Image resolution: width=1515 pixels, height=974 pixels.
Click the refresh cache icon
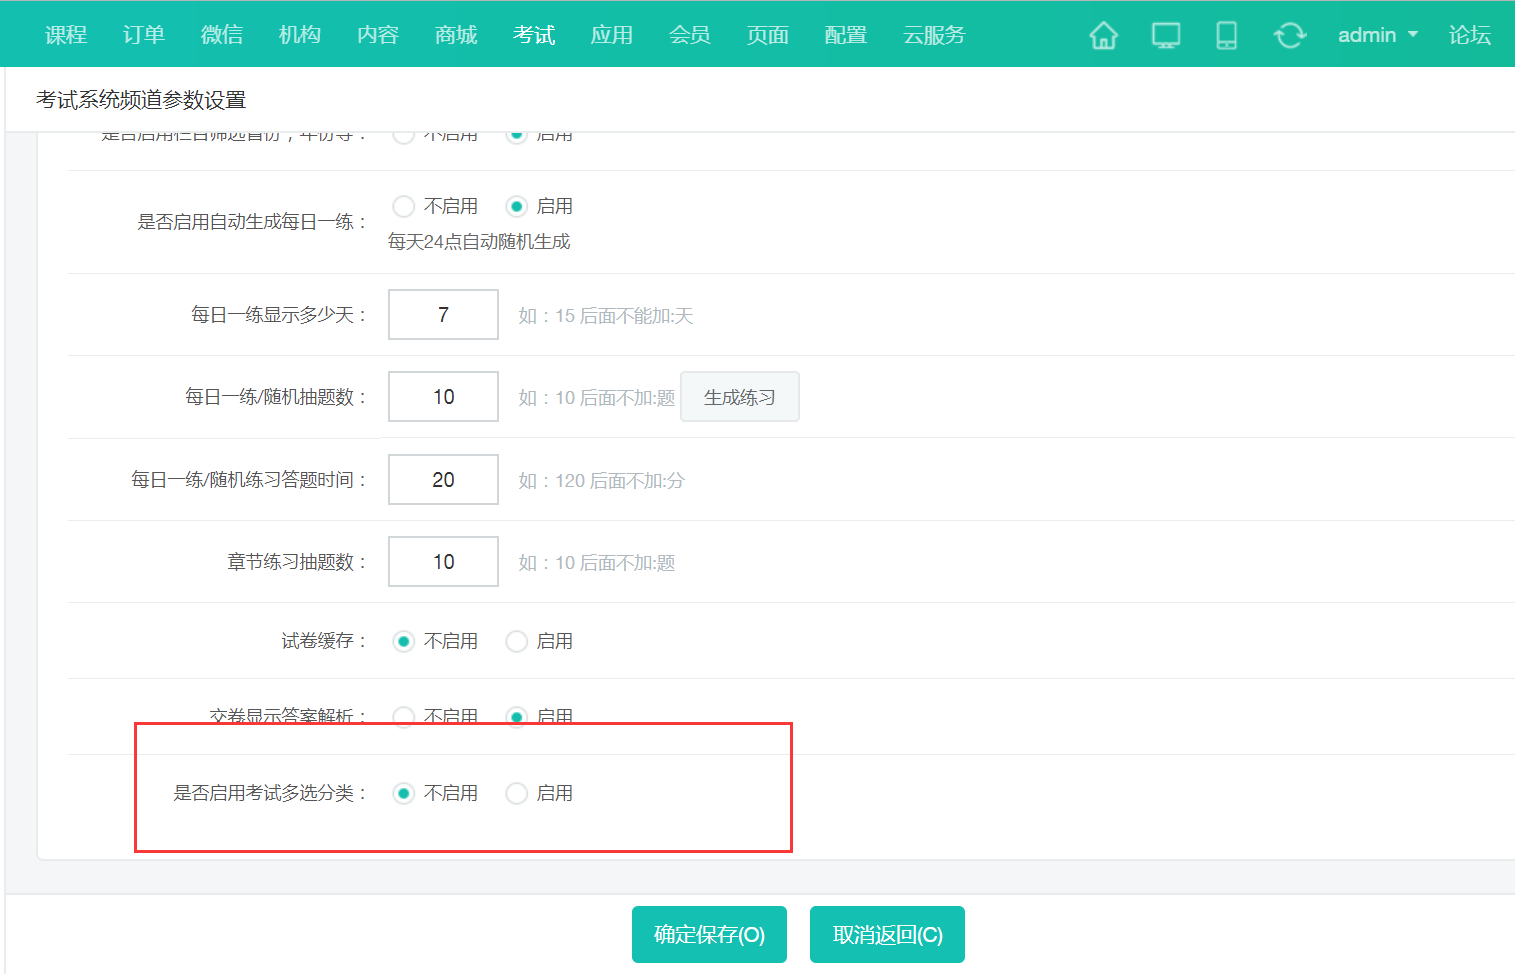[x=1289, y=34]
